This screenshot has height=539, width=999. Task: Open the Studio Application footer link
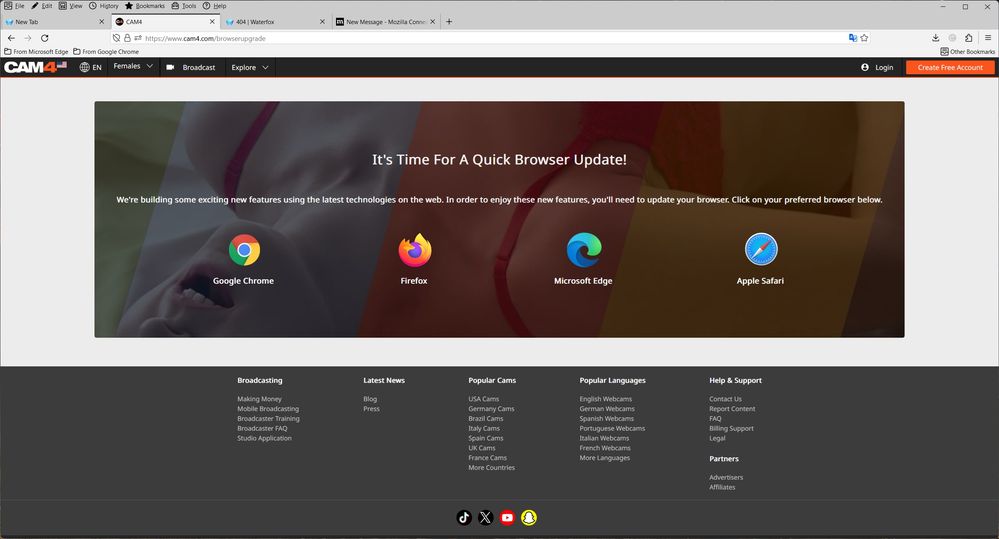[264, 438]
